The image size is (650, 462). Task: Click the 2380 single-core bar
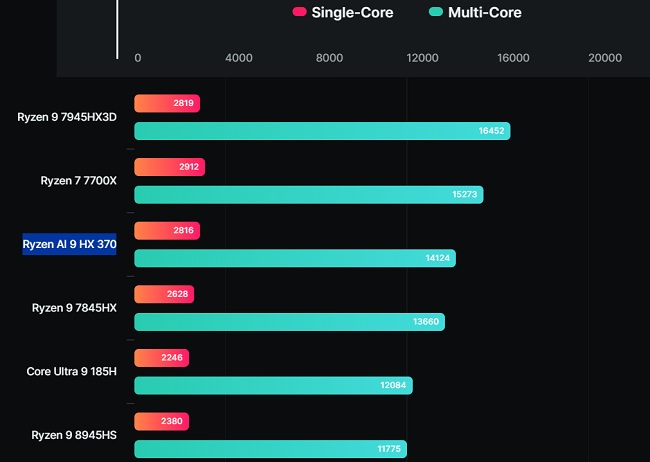161,422
